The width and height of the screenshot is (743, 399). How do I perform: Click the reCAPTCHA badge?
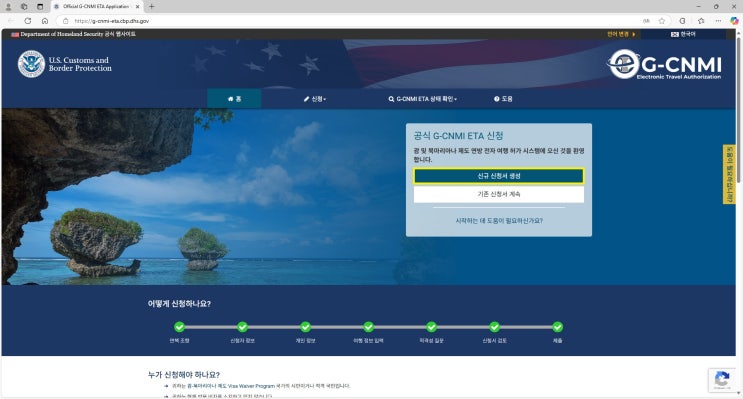(722, 380)
